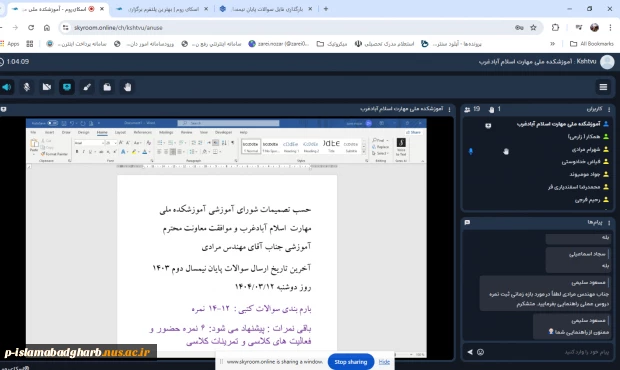Apply the yellow text highlight color in Word
Image resolution: width=620 pixels, height=370 pixels.
(134, 152)
